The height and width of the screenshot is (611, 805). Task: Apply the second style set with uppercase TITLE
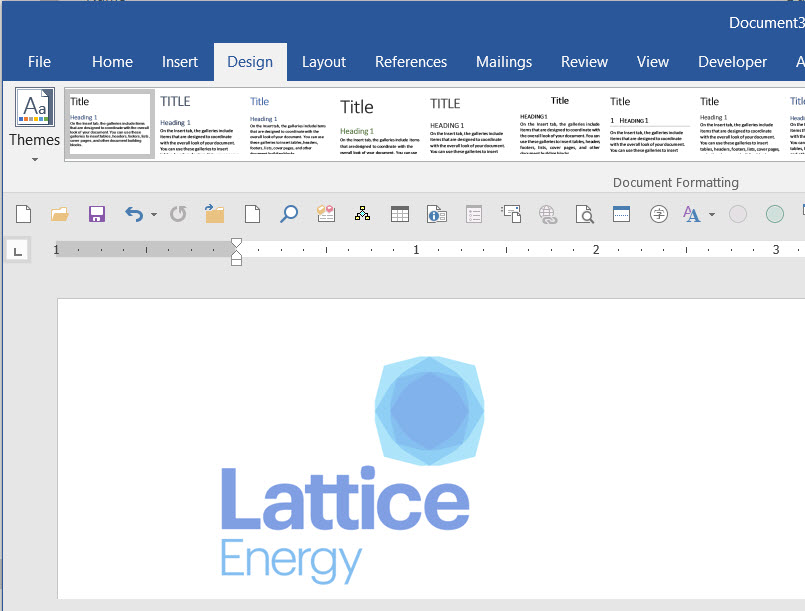(199, 124)
